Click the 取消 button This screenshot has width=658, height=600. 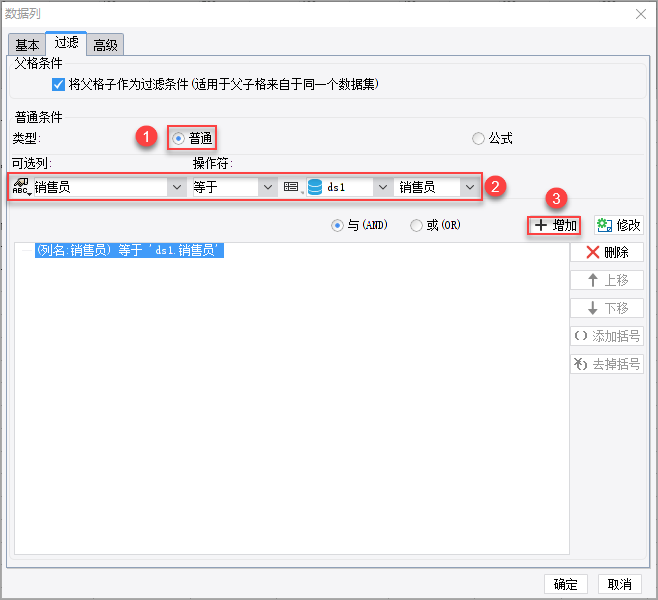tap(619, 584)
